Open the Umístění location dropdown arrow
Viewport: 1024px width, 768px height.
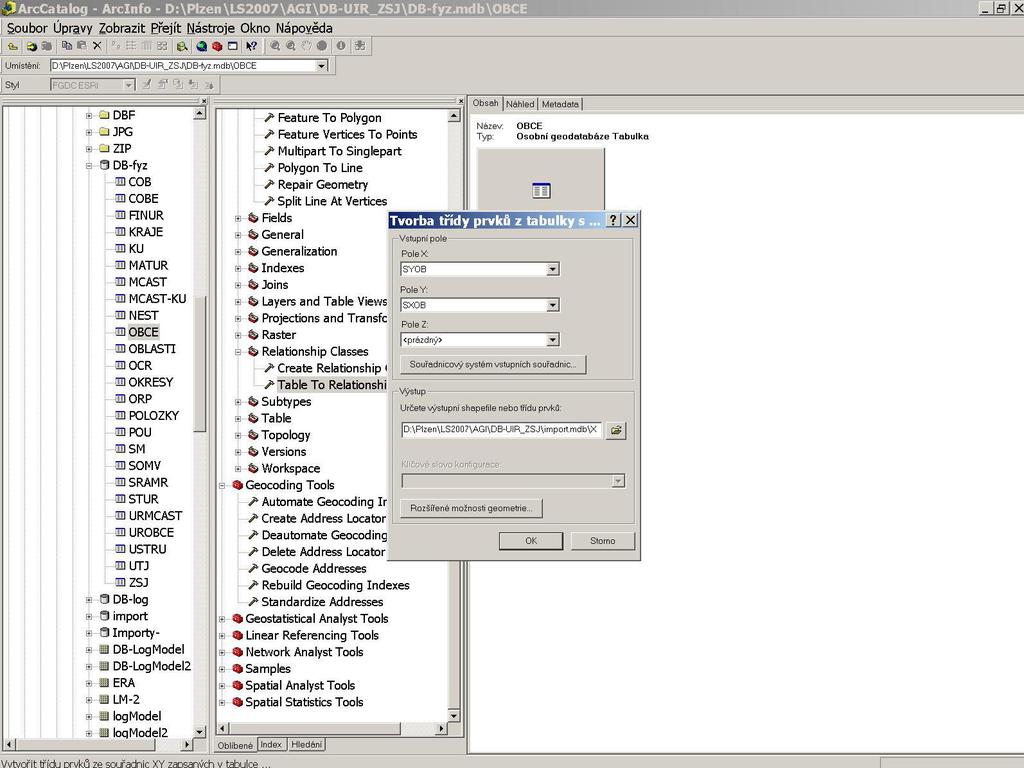321,66
